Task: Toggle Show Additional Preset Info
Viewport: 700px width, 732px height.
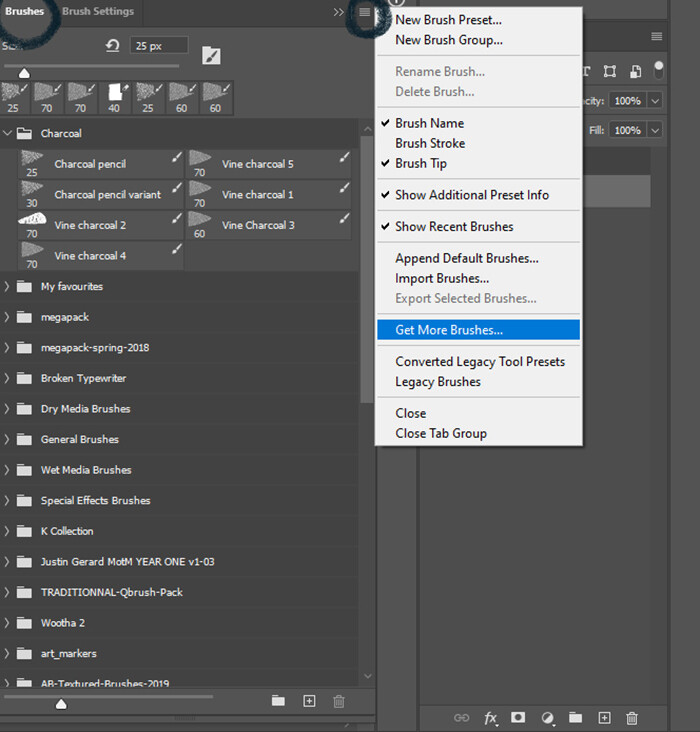Action: 478,195
